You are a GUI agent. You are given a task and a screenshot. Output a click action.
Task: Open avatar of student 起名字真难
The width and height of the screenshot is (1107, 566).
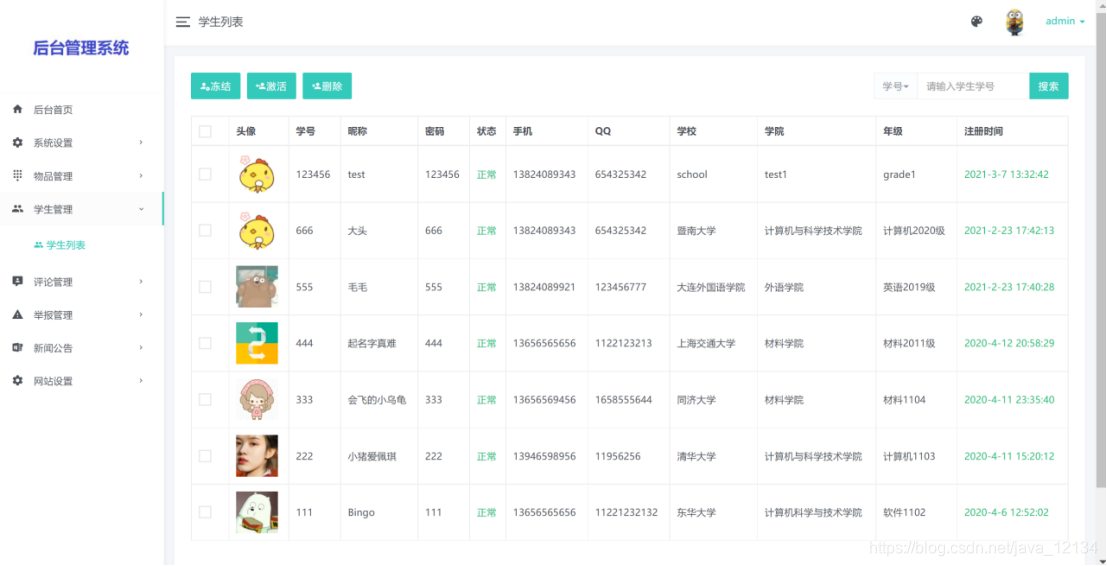tap(257, 343)
